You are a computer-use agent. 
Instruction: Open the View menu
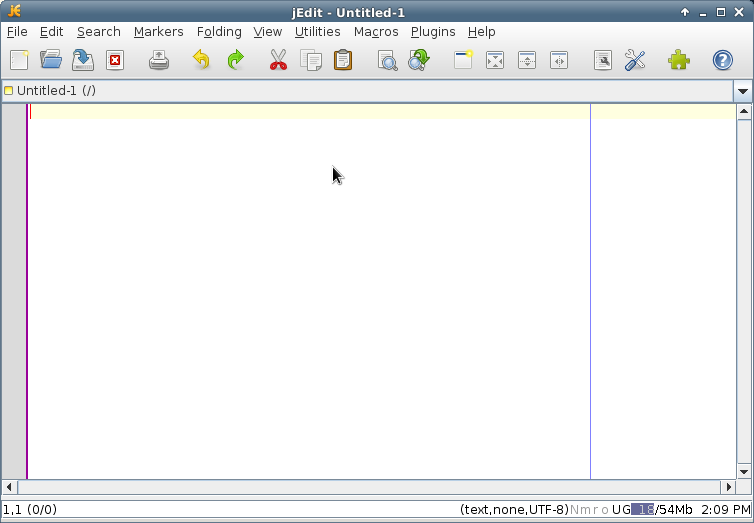(x=268, y=32)
